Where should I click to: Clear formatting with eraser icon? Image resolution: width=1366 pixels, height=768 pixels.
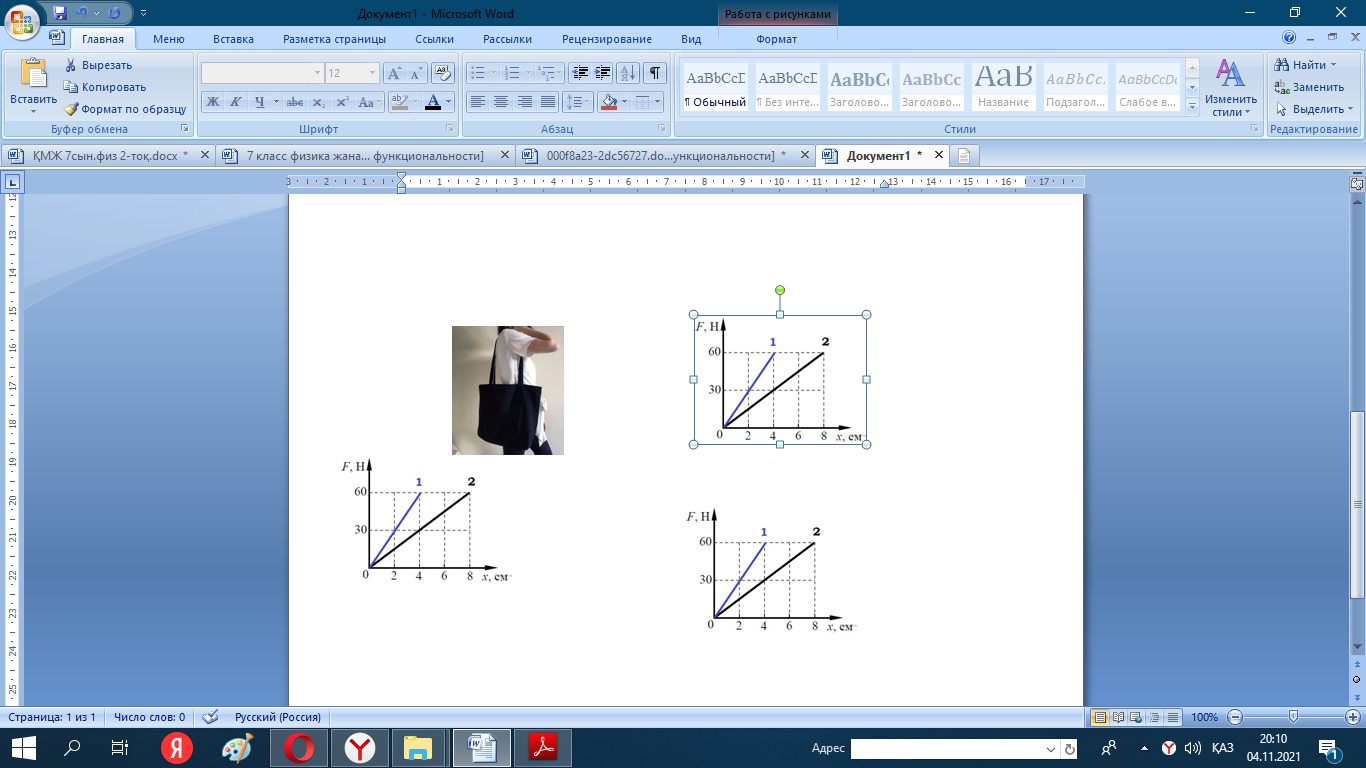pyautogui.click(x=443, y=73)
